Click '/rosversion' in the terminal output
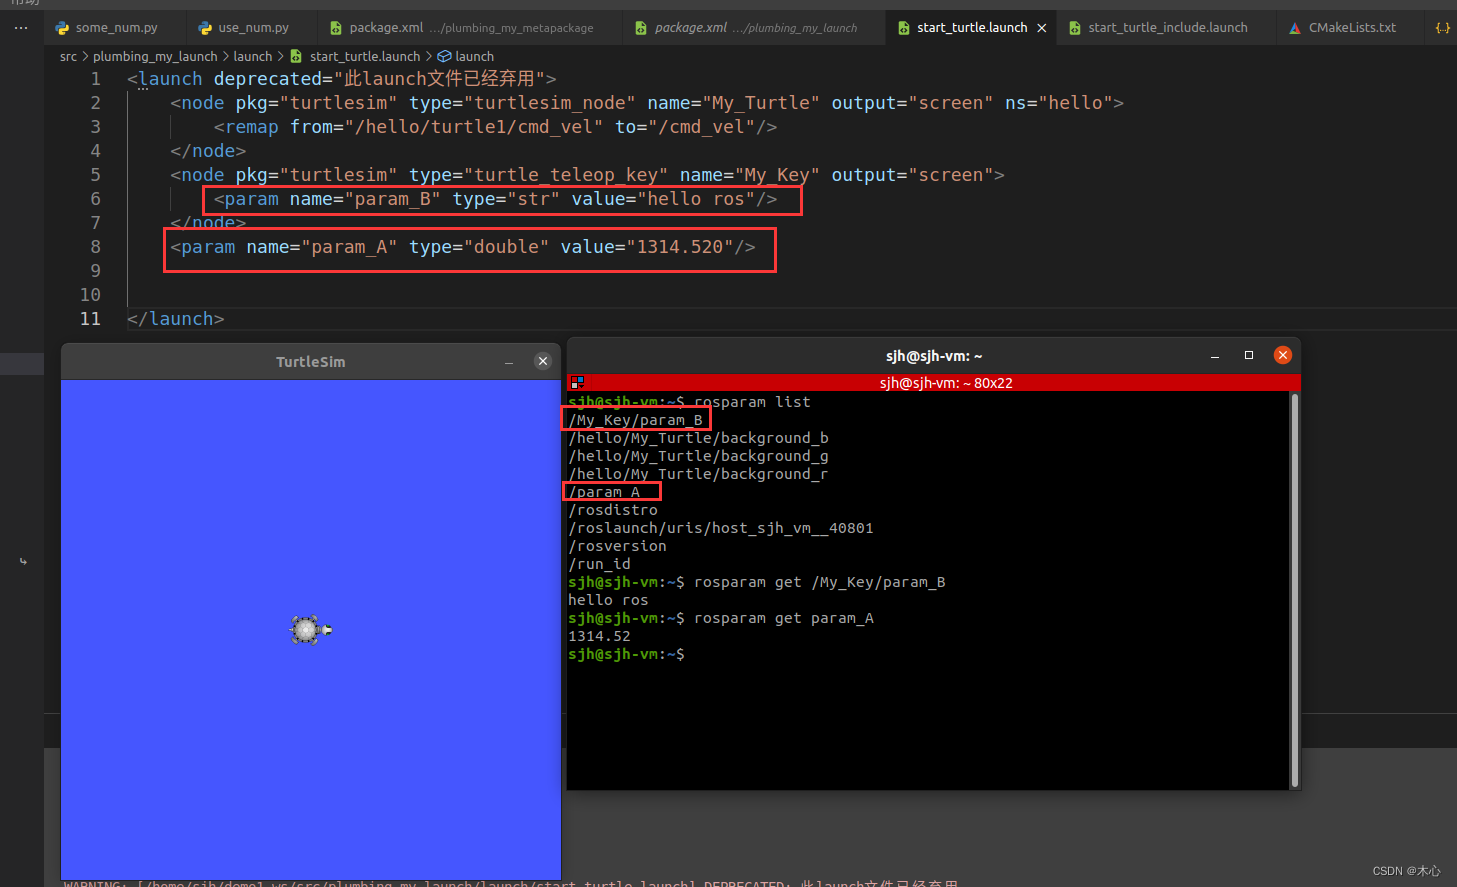 (617, 546)
